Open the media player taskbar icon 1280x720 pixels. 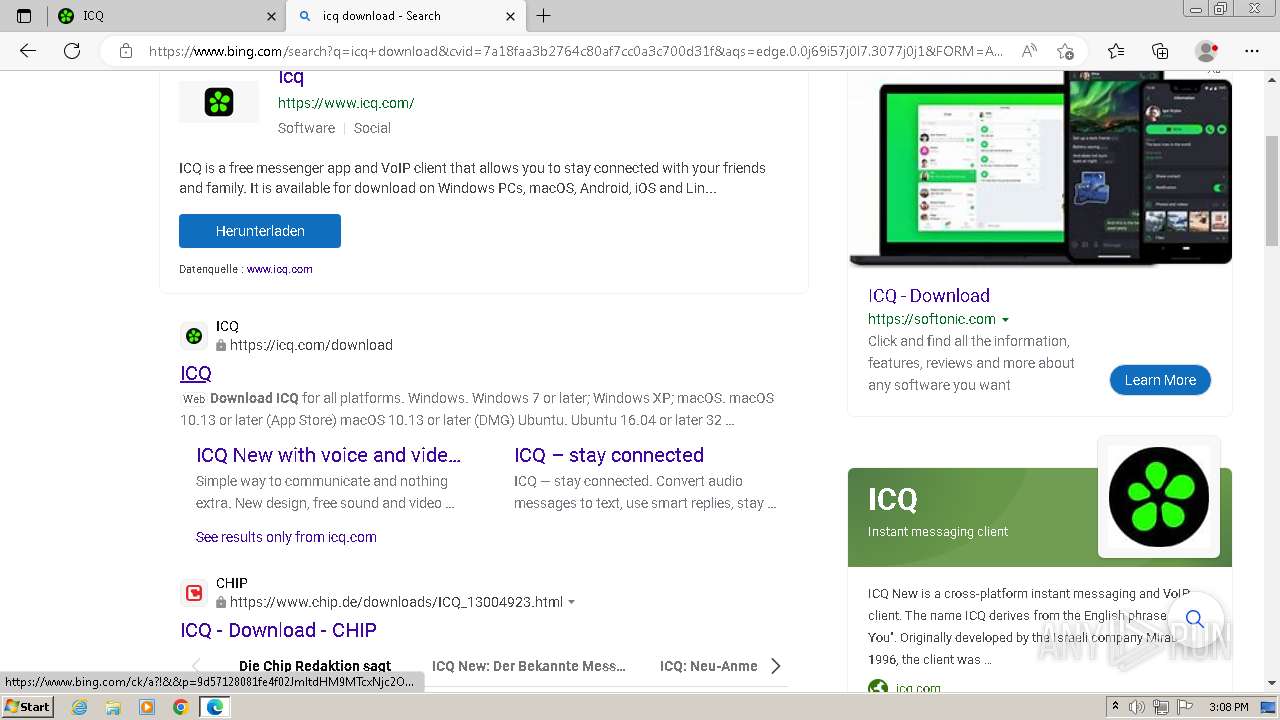pos(147,707)
